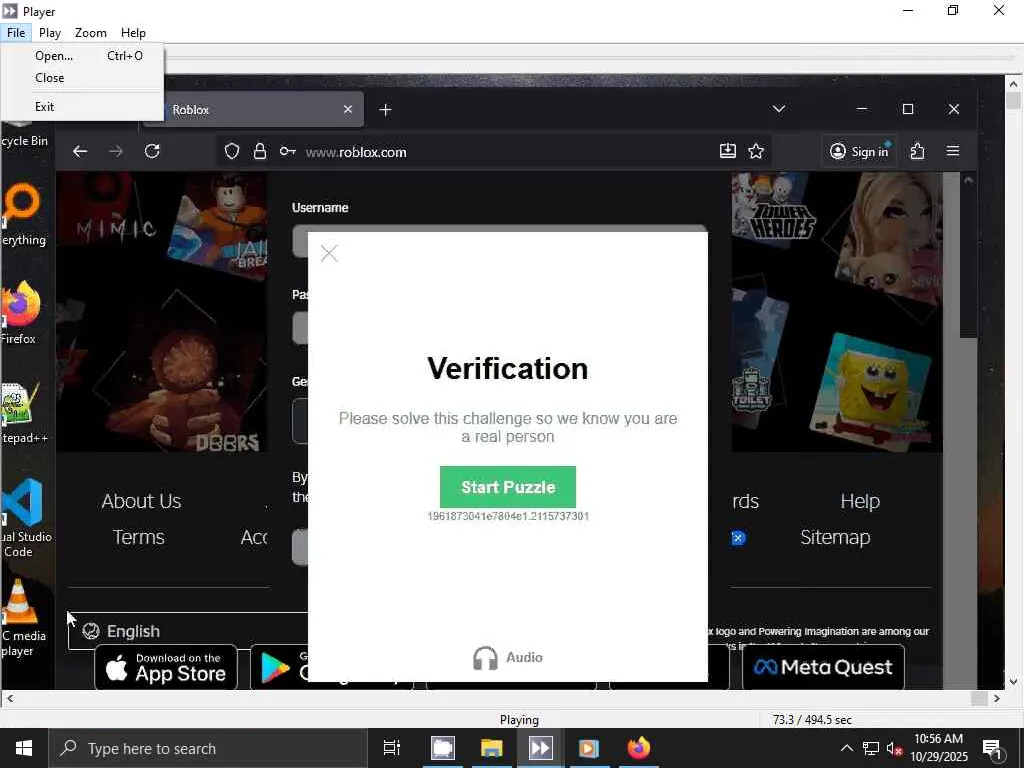Click the Visual Studio Code desktop icon
This screenshot has width=1024, height=768.
23,517
